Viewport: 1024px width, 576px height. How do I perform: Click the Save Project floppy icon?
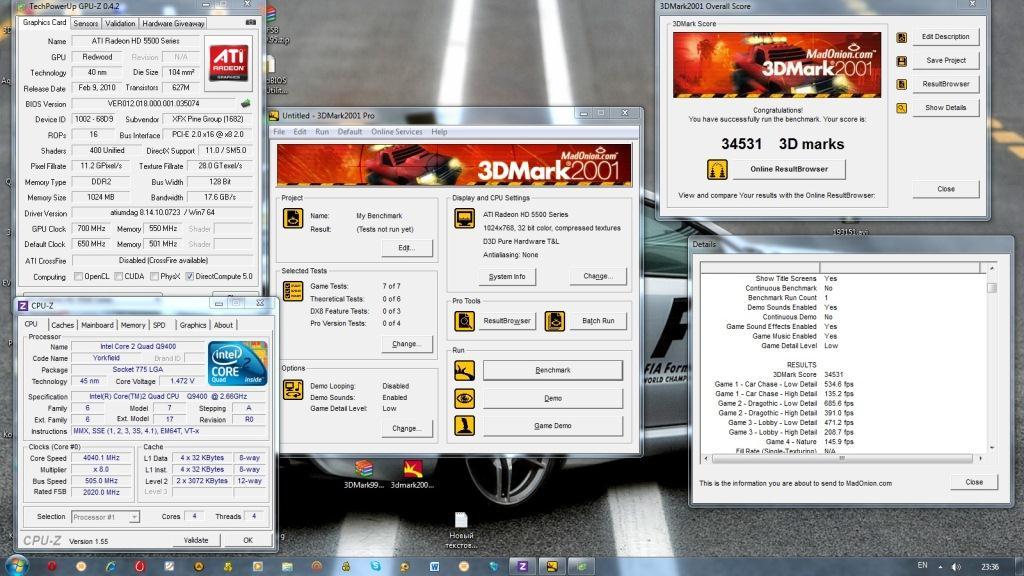(x=901, y=61)
